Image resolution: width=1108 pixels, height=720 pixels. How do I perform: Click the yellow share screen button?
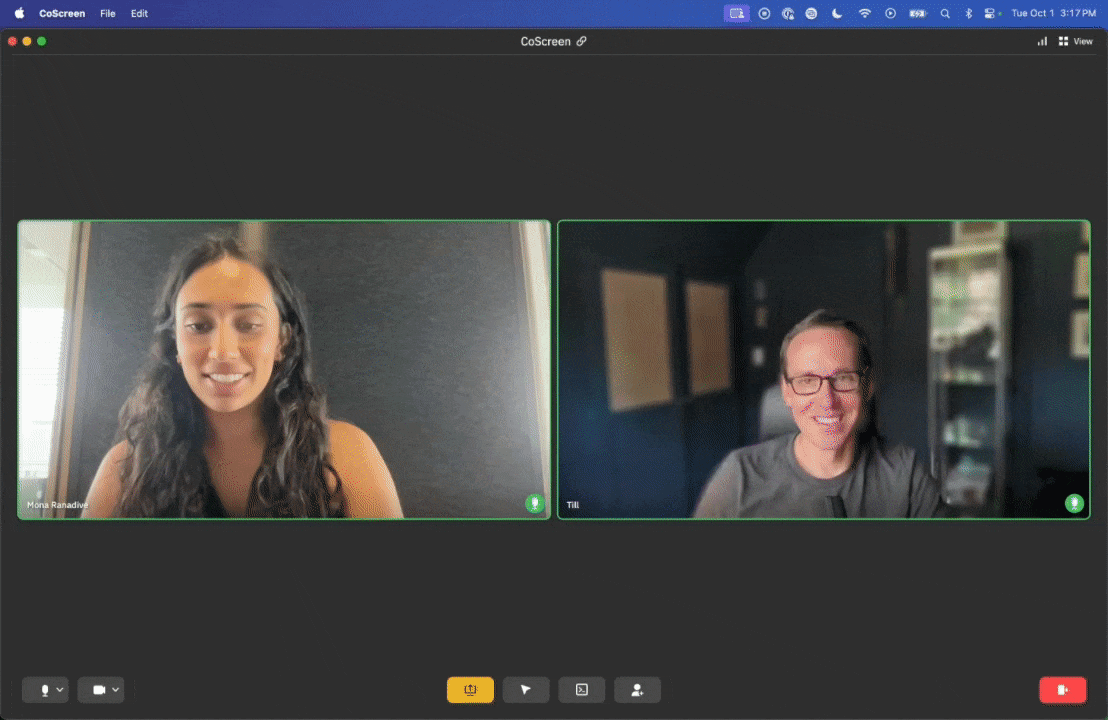(470, 690)
